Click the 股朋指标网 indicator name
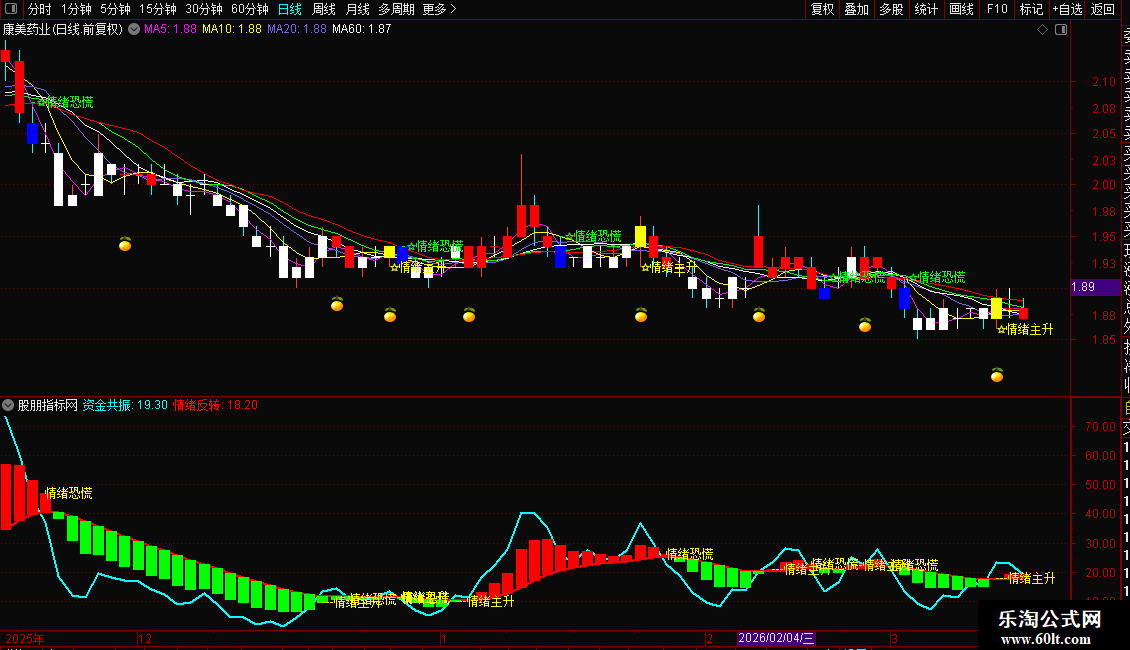This screenshot has height=650, width=1130. click(48, 406)
